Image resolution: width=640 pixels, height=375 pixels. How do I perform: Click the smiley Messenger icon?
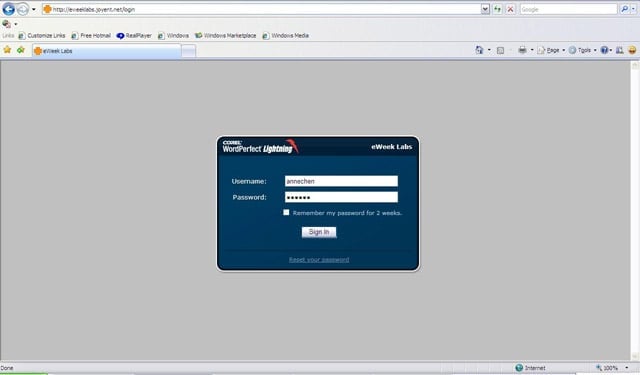coord(632,50)
